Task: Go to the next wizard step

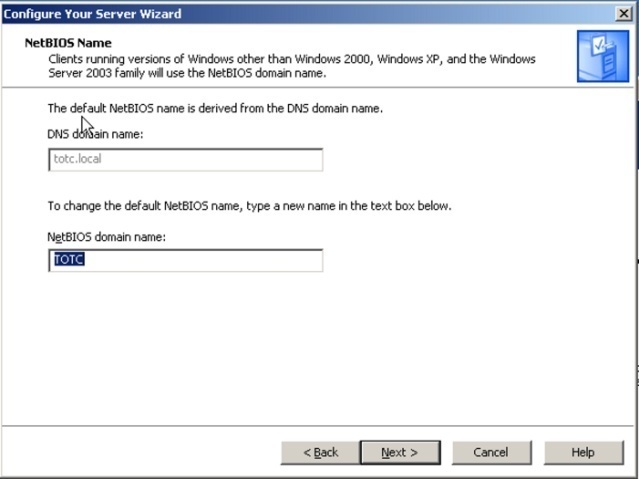Action: click(x=400, y=452)
